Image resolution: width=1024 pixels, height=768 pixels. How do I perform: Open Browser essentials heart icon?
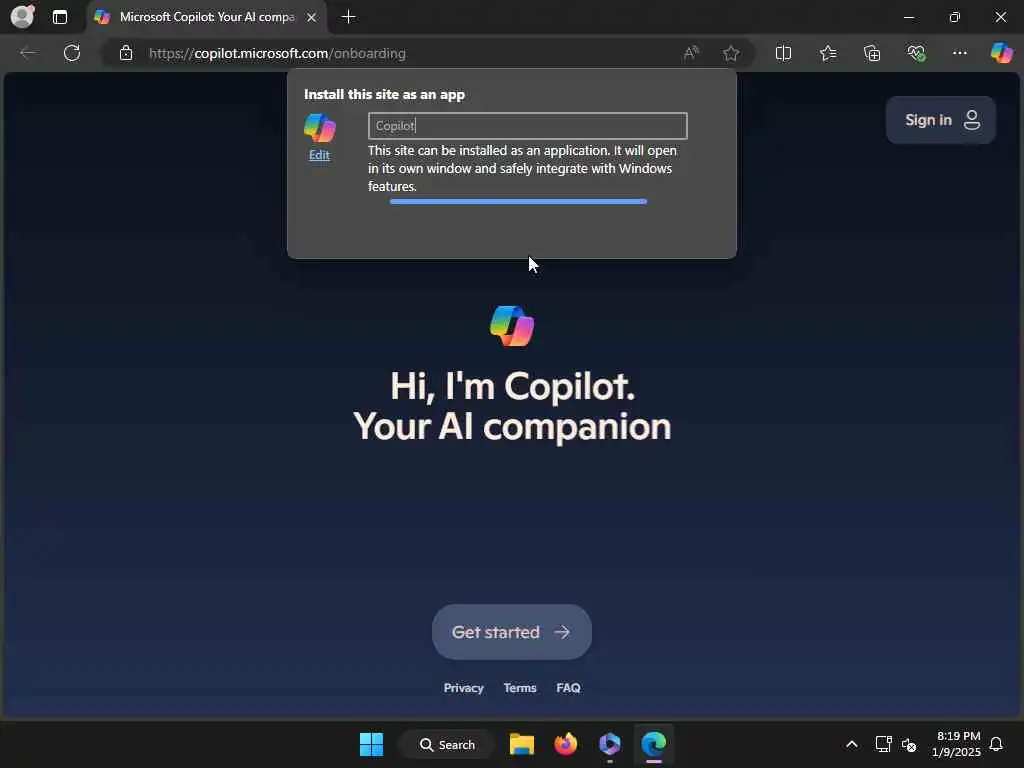[x=916, y=53]
